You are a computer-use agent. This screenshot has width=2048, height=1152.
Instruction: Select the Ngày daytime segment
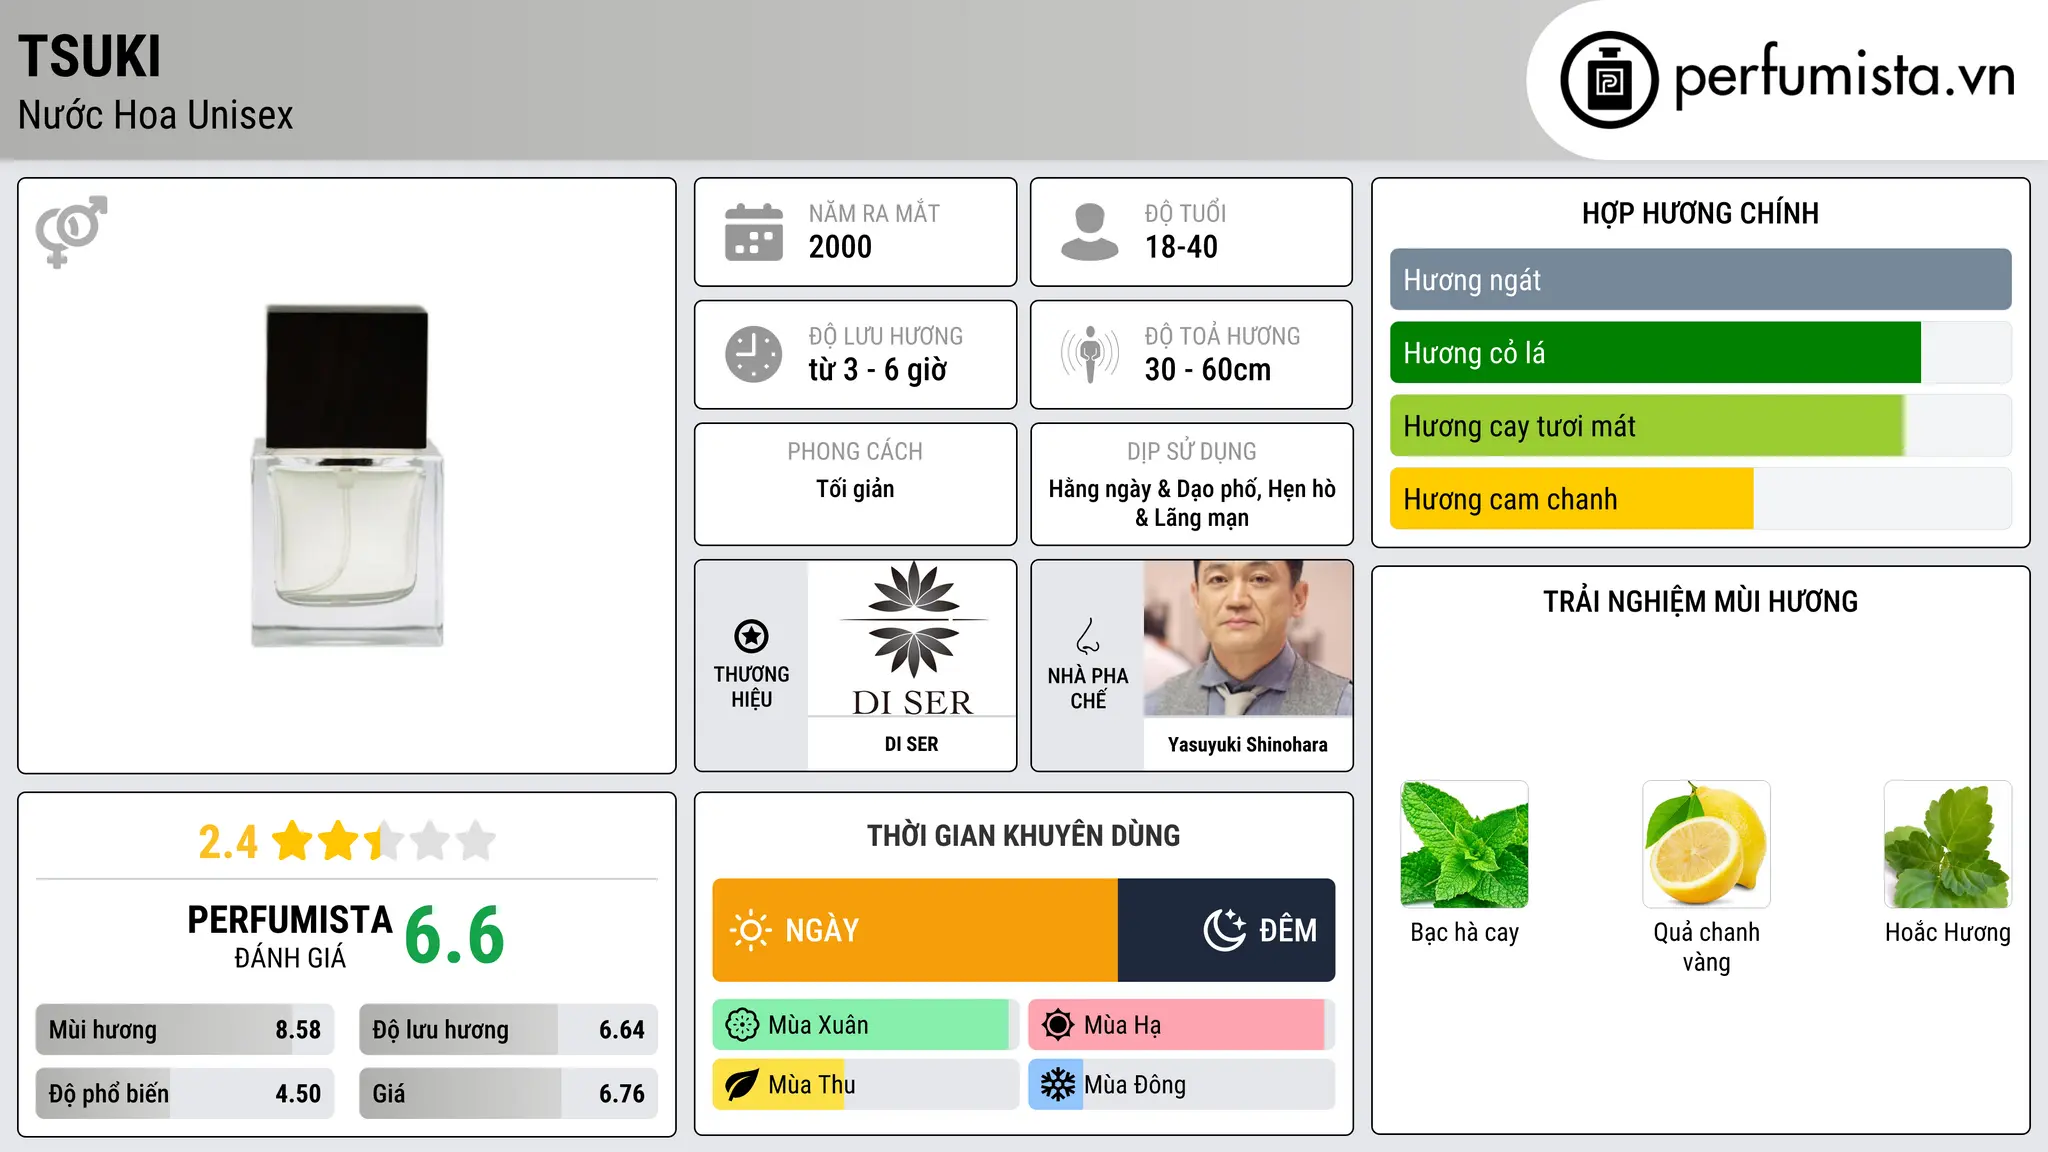coord(915,930)
